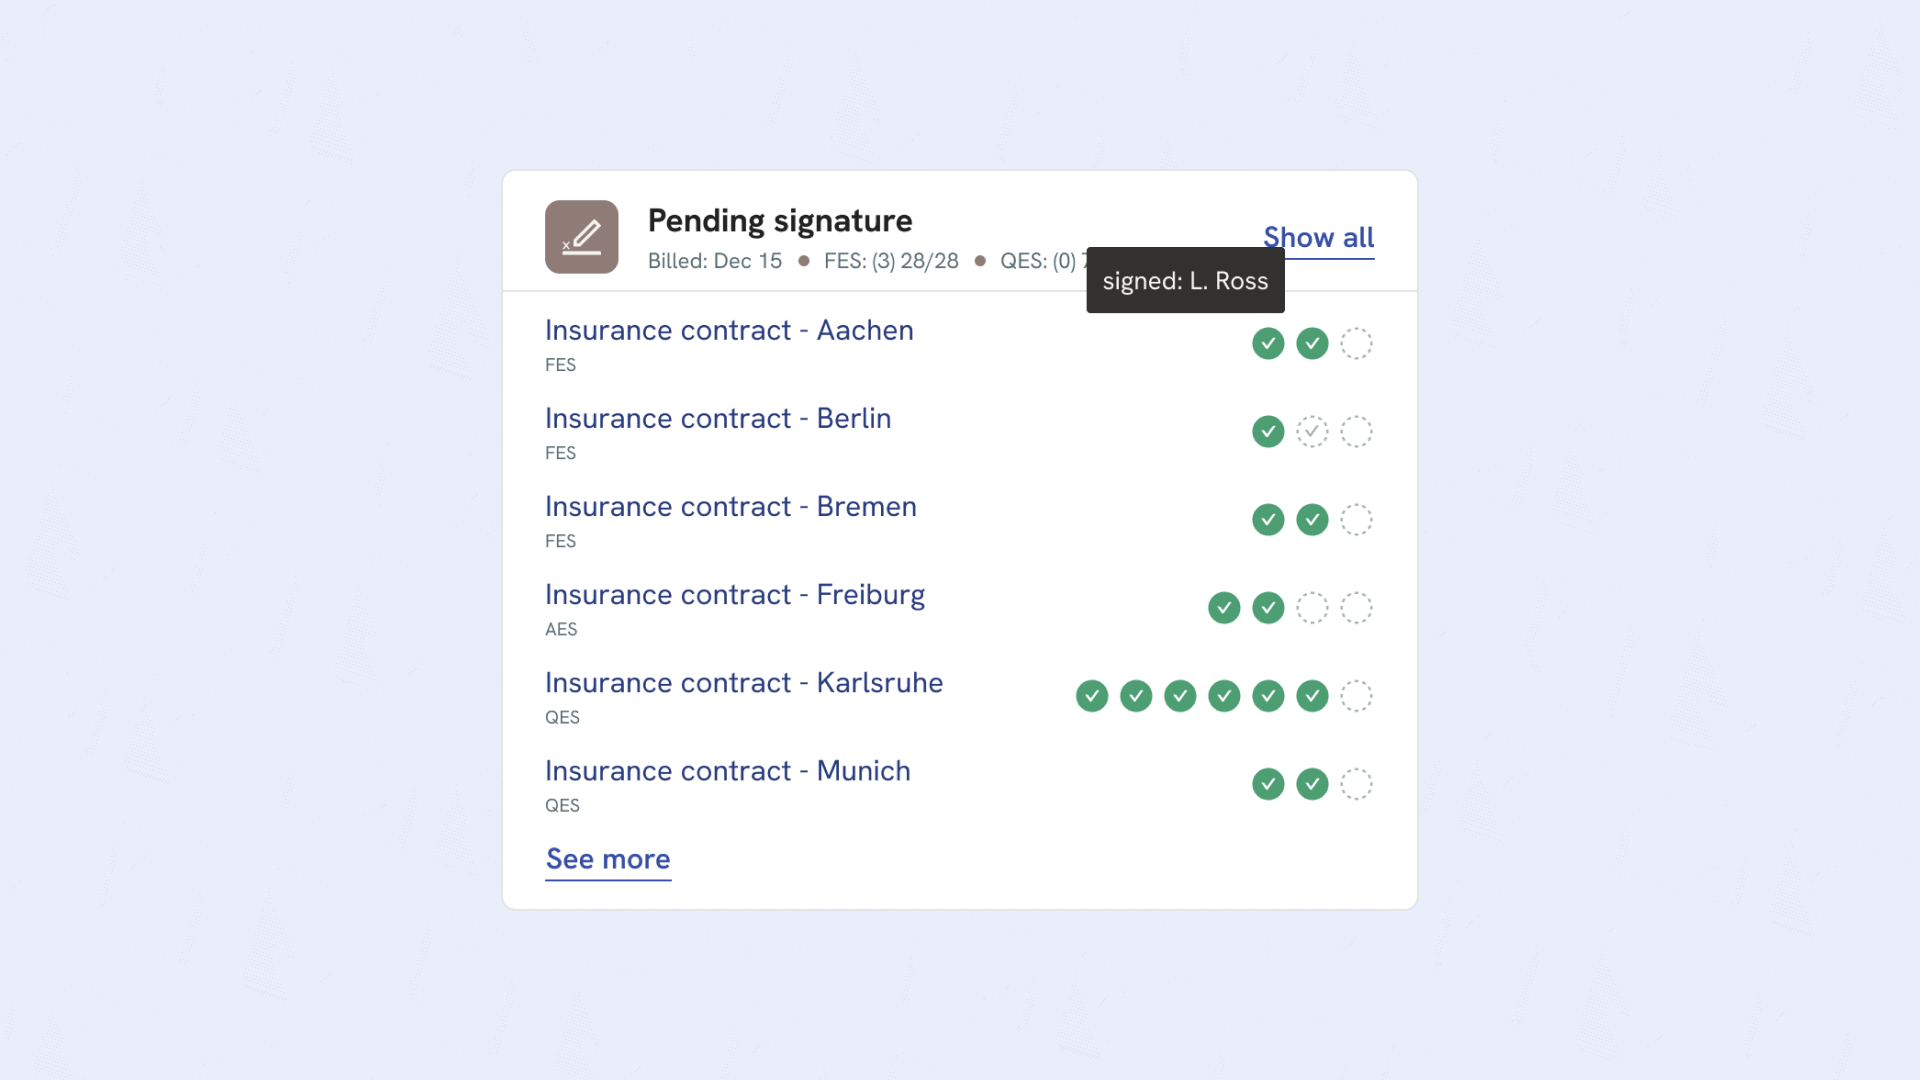Screen dimensions: 1920x1080
Task: Open Insurance contract - Aachen
Action: pyautogui.click(x=729, y=330)
